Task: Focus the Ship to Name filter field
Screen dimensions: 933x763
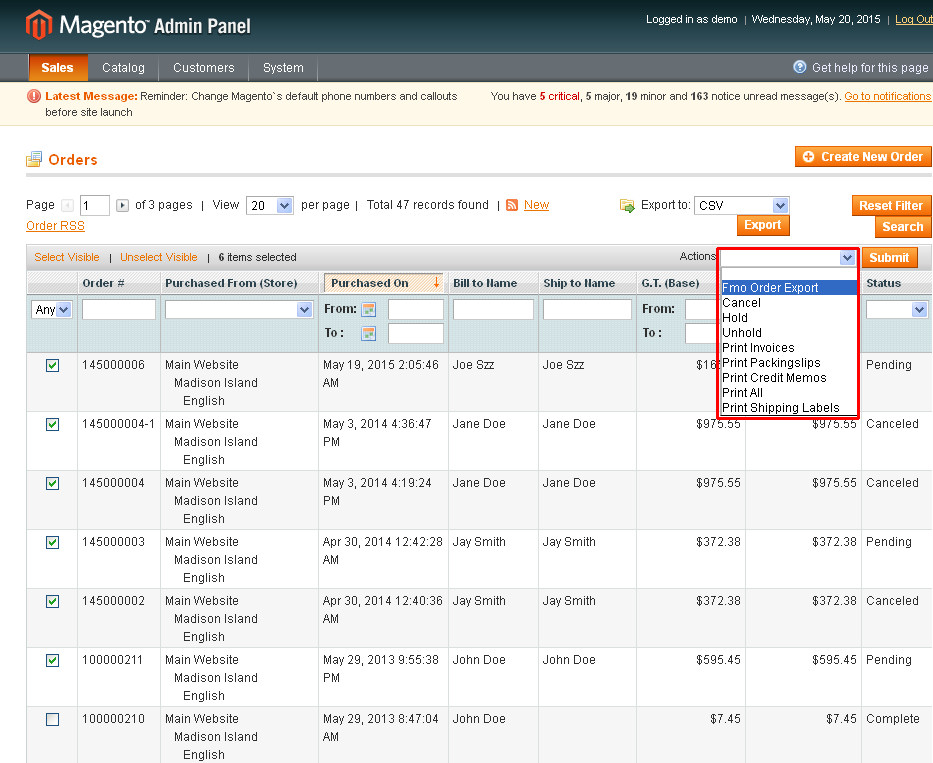Action: coord(587,309)
